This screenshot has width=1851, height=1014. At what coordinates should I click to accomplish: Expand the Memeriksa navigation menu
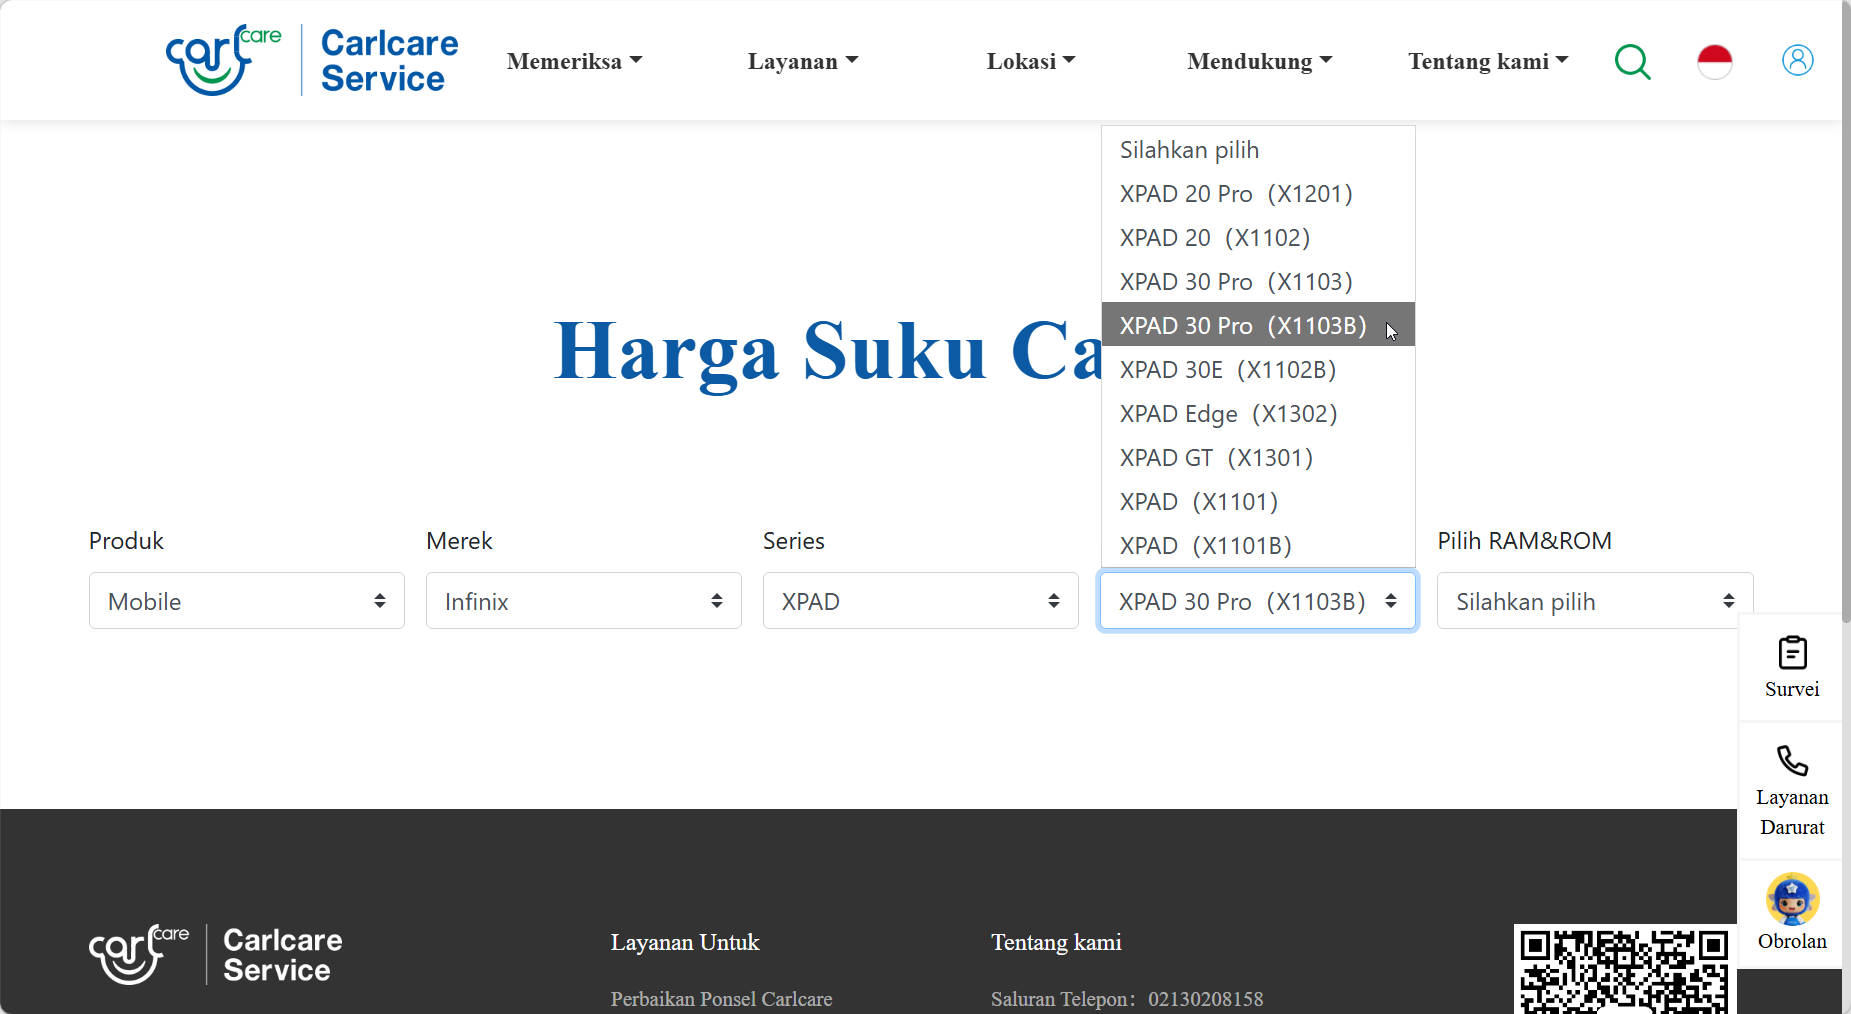point(574,61)
